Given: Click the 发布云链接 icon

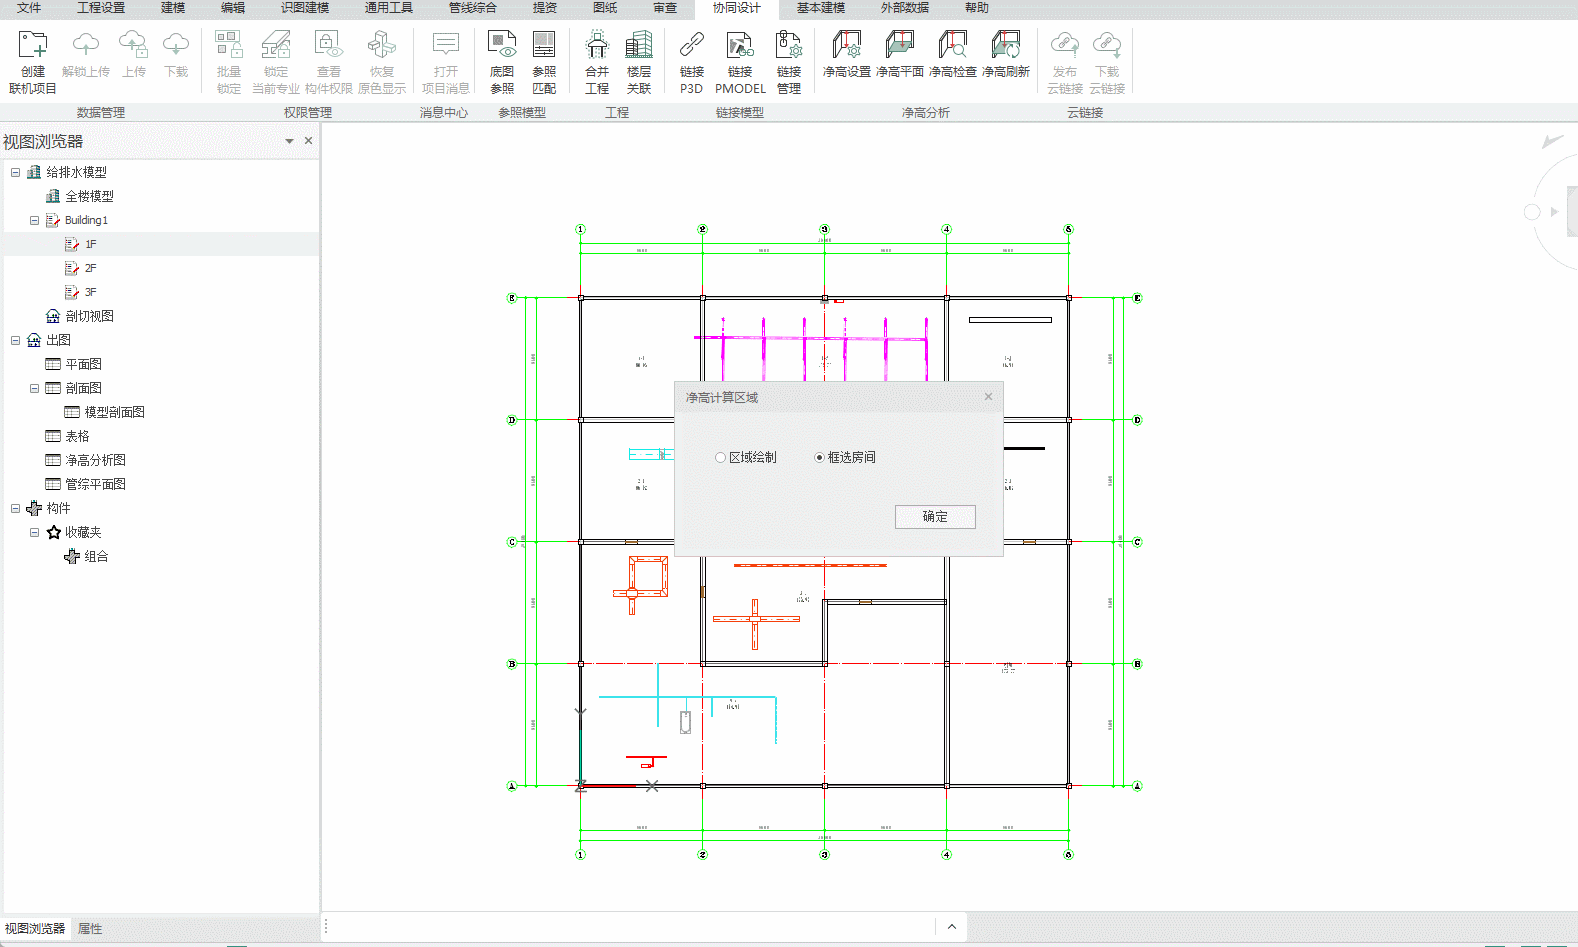Looking at the screenshot, I should tap(1065, 45).
